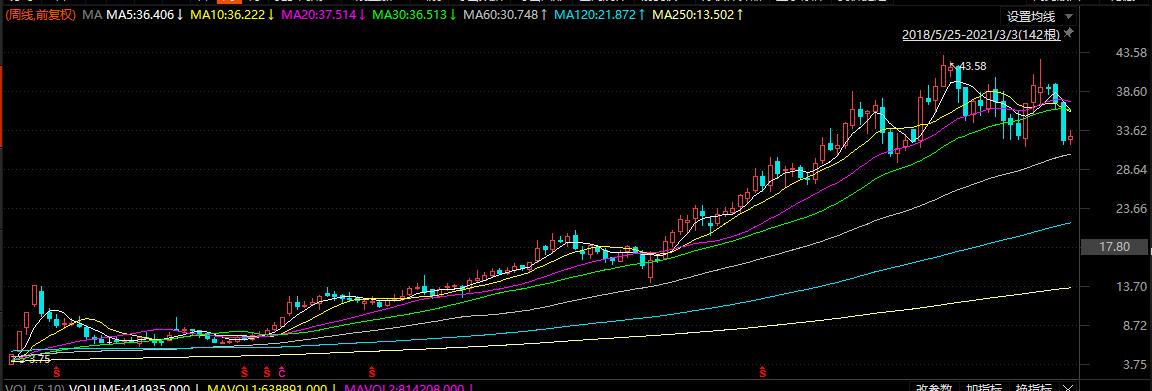Select the green MA30:36.513 value
Viewport: 1152px width, 391px height.
(409, 14)
